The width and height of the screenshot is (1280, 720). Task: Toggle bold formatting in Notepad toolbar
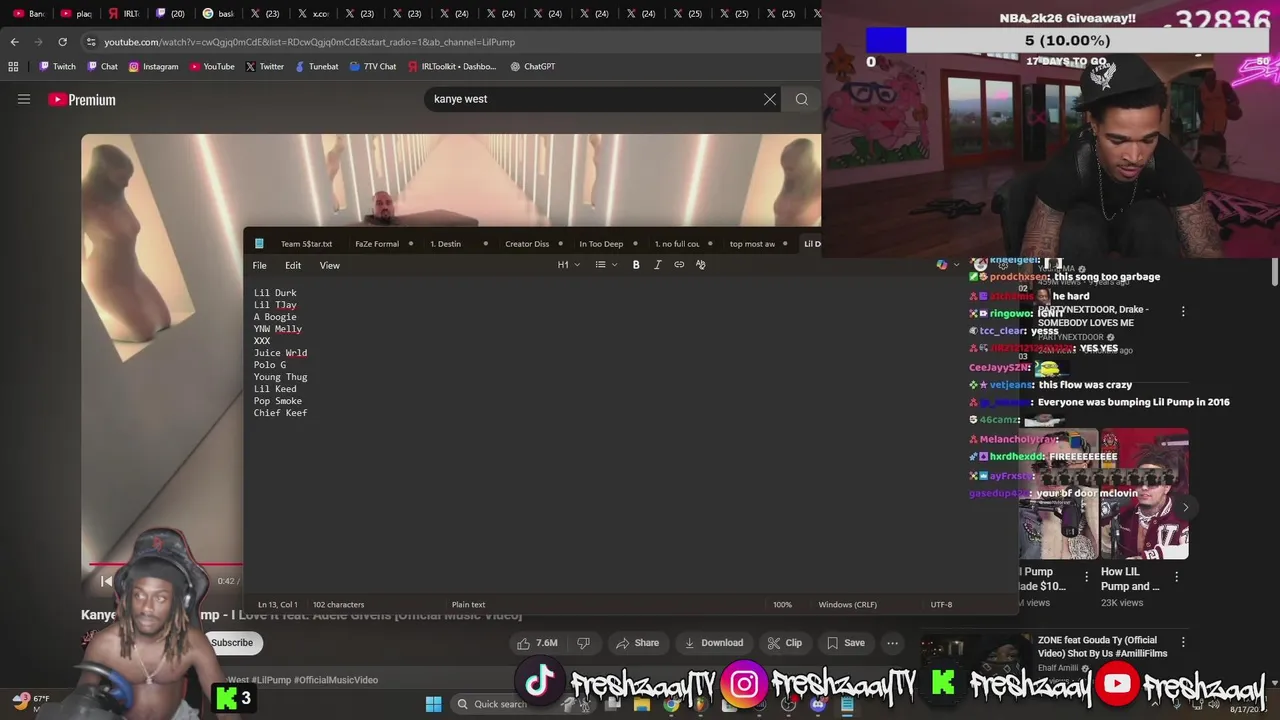click(x=636, y=265)
